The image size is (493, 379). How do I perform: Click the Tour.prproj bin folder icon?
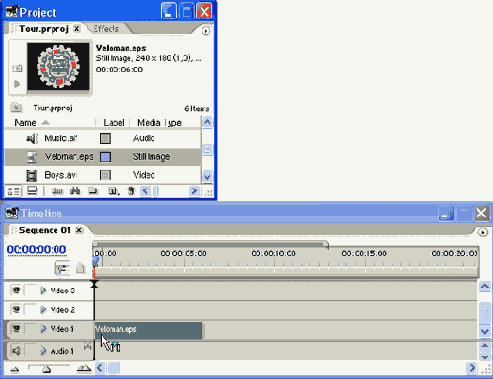coord(16,108)
